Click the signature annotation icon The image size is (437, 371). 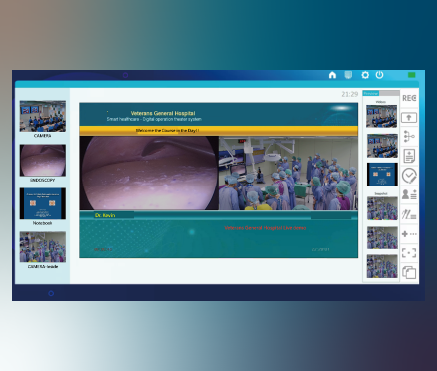point(409,214)
